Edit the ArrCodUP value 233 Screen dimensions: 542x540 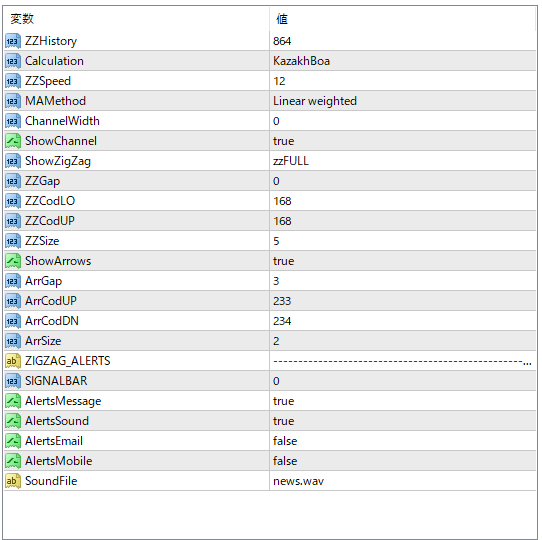(403, 301)
